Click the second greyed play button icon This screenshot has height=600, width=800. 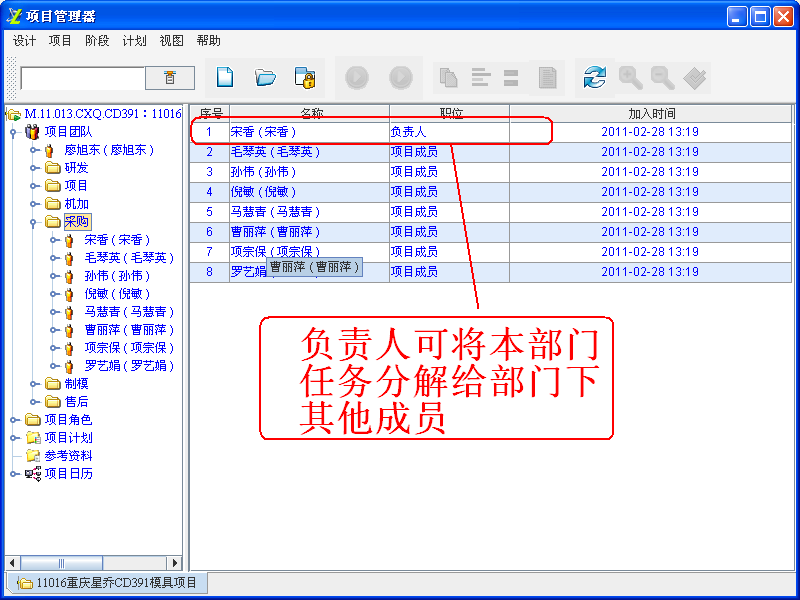click(x=401, y=78)
